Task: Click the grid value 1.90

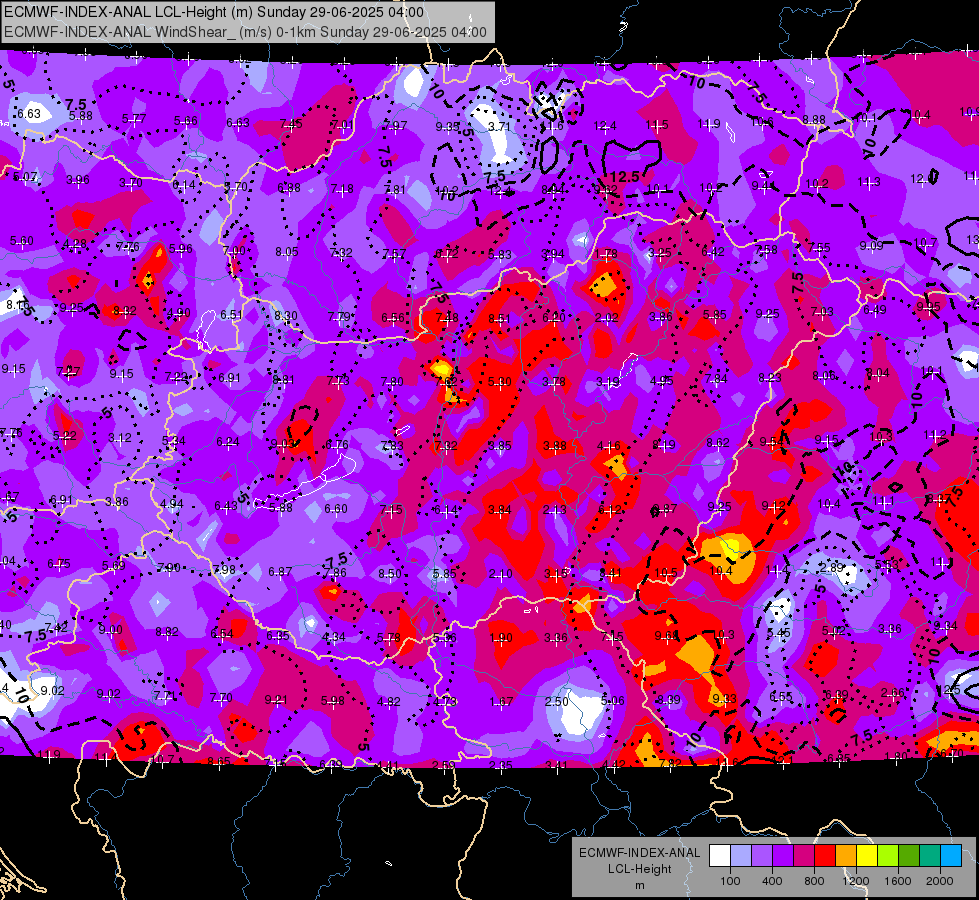Action: point(501,638)
